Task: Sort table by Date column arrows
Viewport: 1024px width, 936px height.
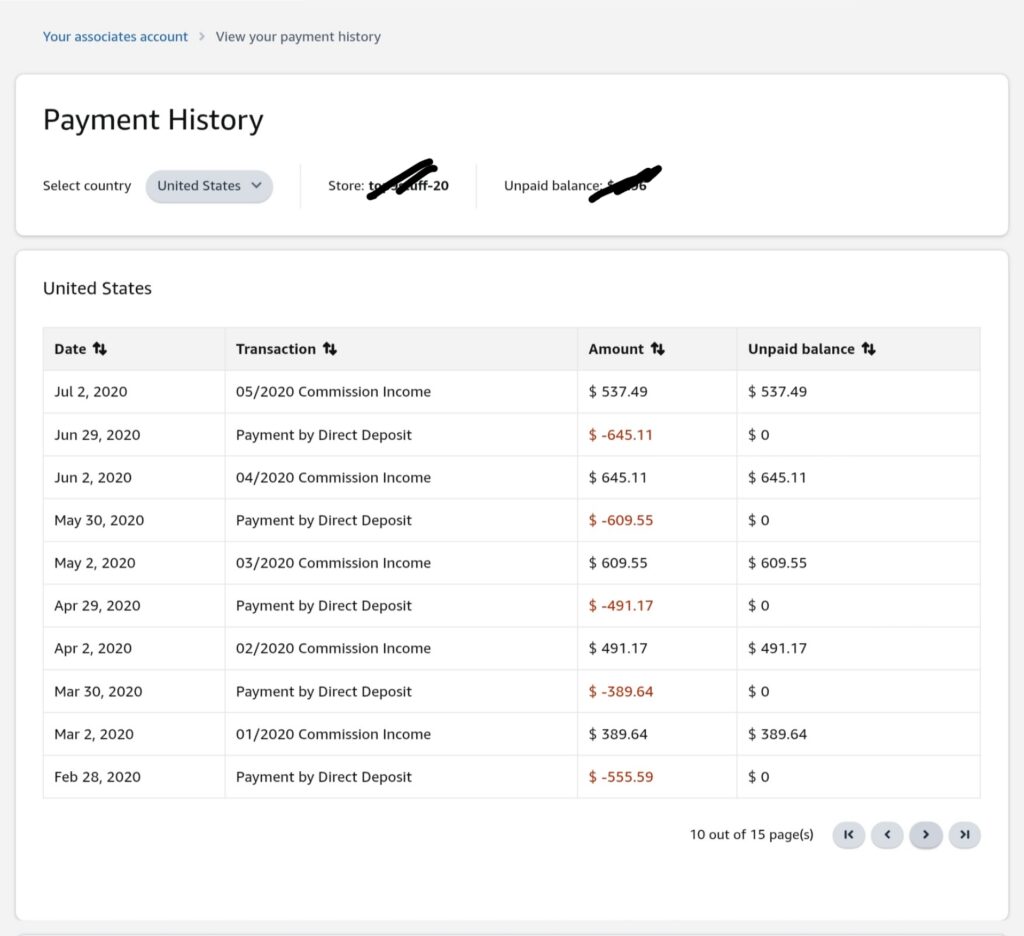Action: point(100,349)
